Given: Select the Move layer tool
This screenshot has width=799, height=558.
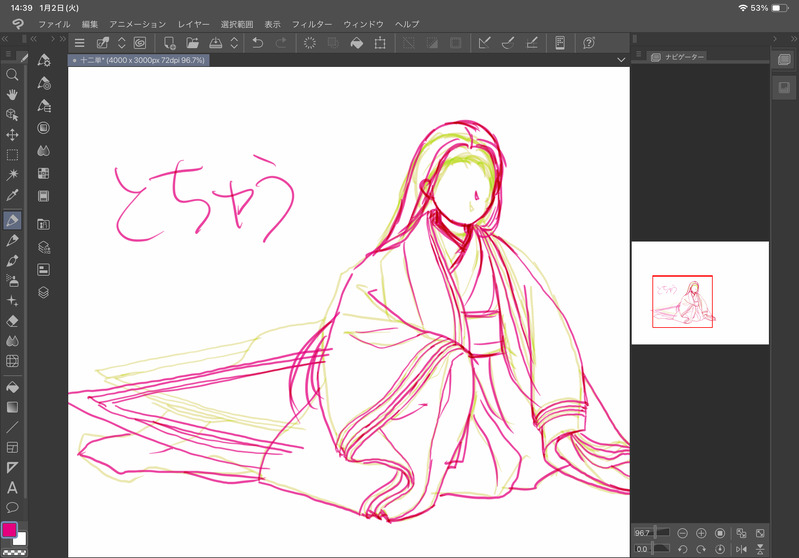Looking at the screenshot, I should [x=12, y=135].
